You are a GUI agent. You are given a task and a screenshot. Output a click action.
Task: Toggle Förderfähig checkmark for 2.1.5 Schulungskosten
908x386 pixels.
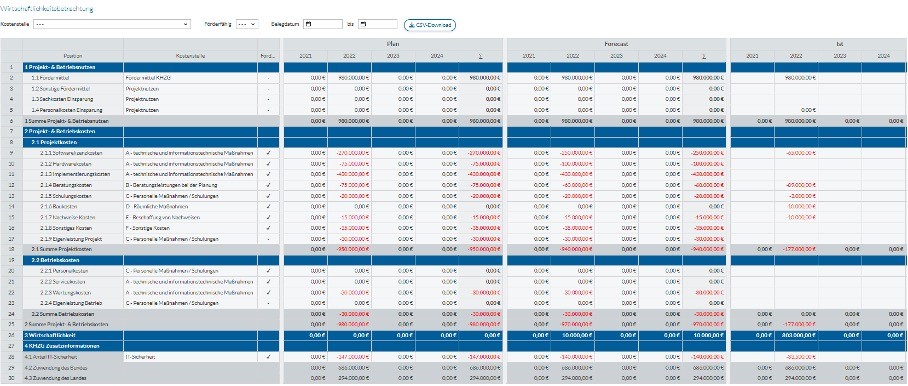pyautogui.click(x=269, y=196)
